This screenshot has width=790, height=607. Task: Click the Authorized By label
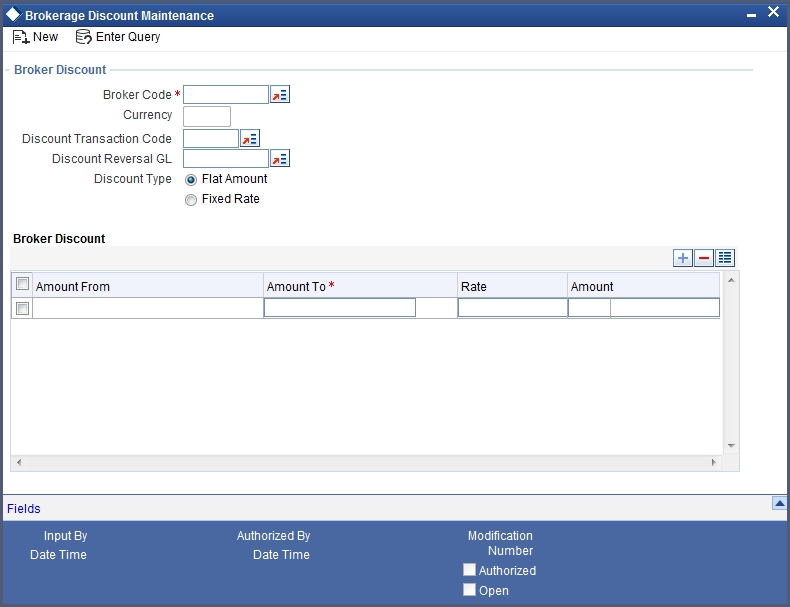tap(274, 535)
